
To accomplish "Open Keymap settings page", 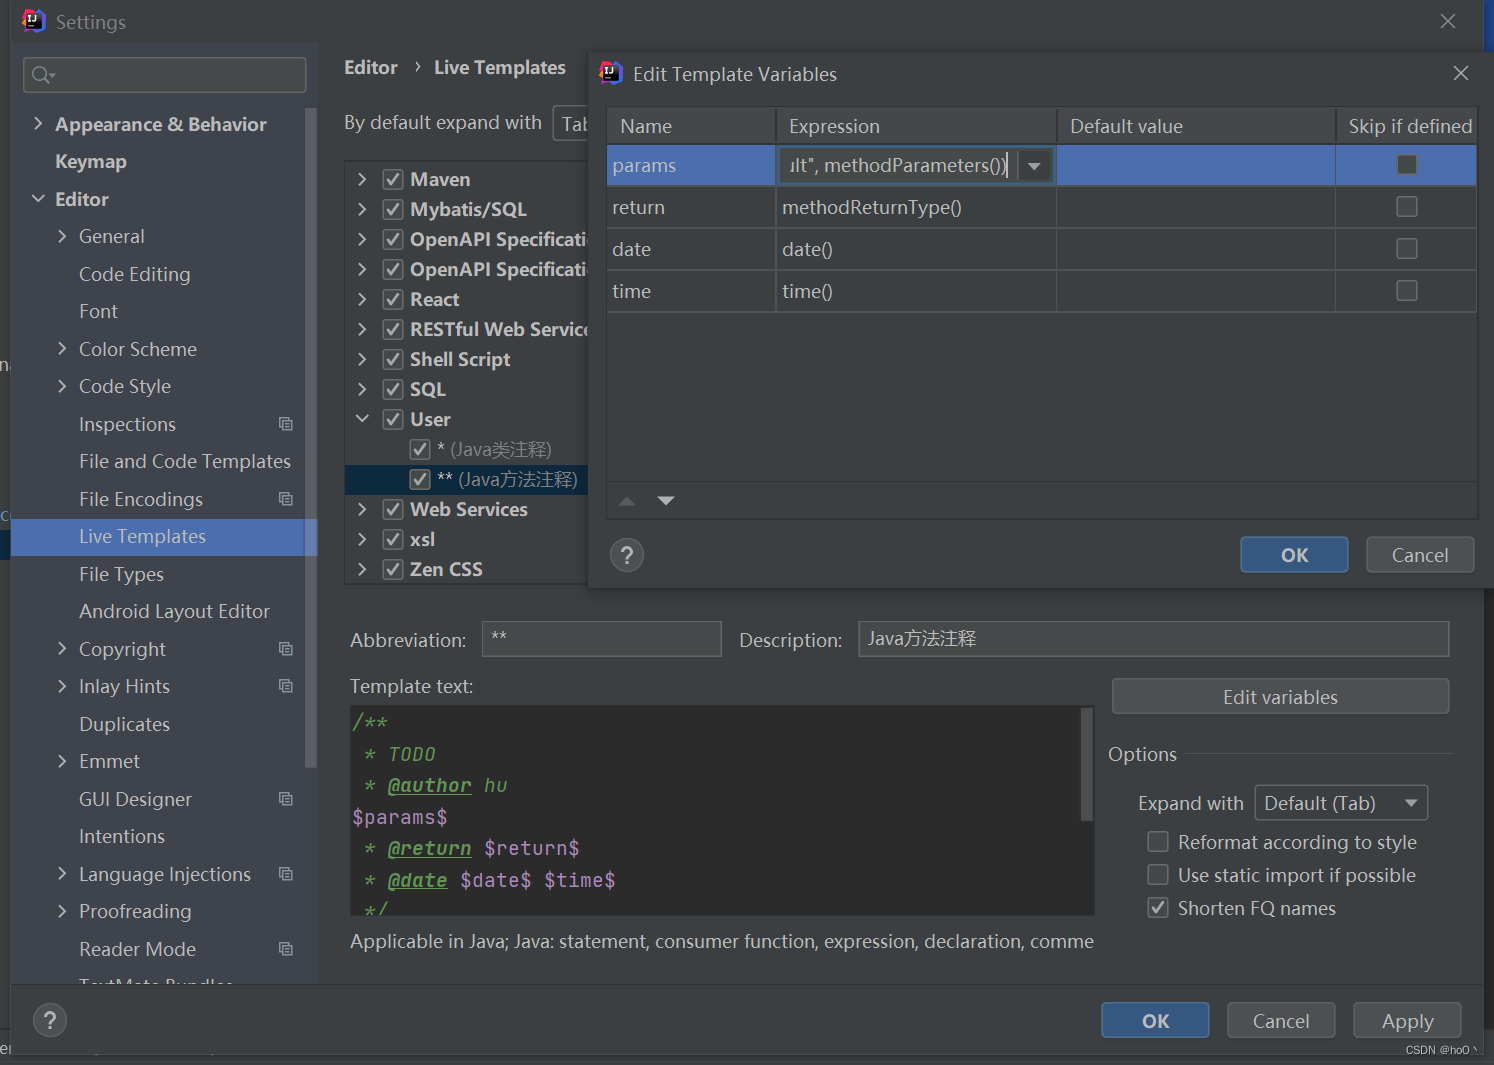I will click(91, 162).
